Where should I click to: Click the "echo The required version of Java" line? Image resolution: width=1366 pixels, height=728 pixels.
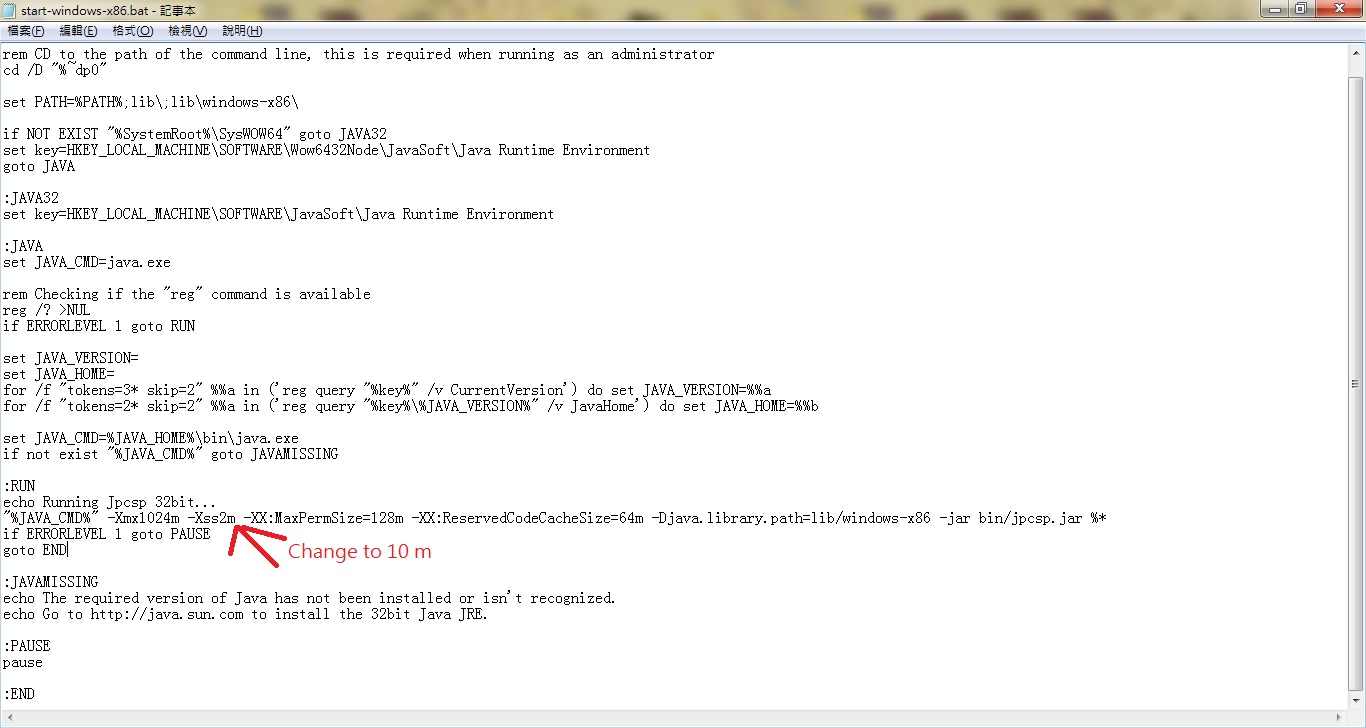[309, 598]
